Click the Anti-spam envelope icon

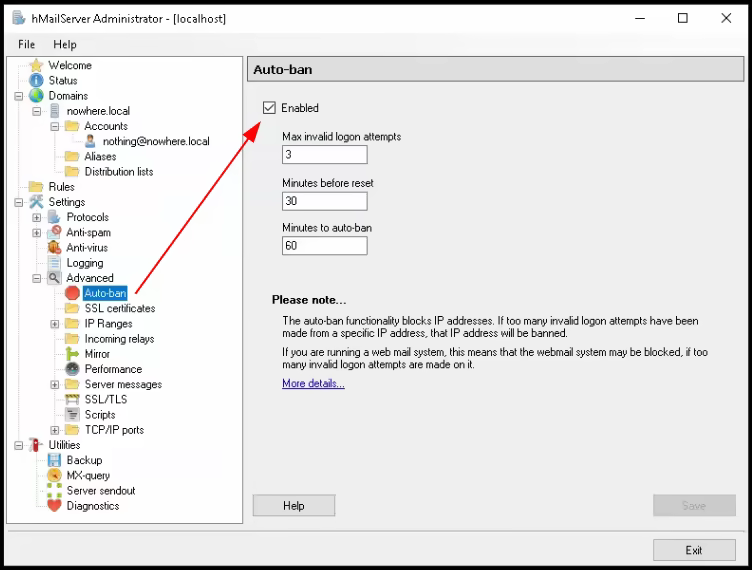(54, 232)
